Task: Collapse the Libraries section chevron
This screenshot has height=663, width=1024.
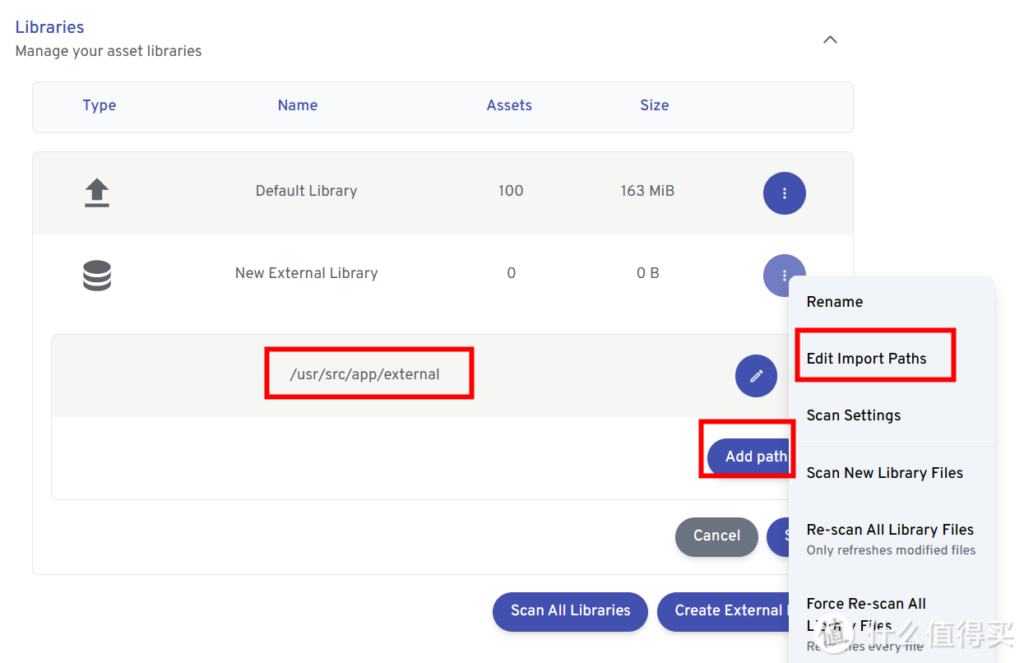Action: 829,40
